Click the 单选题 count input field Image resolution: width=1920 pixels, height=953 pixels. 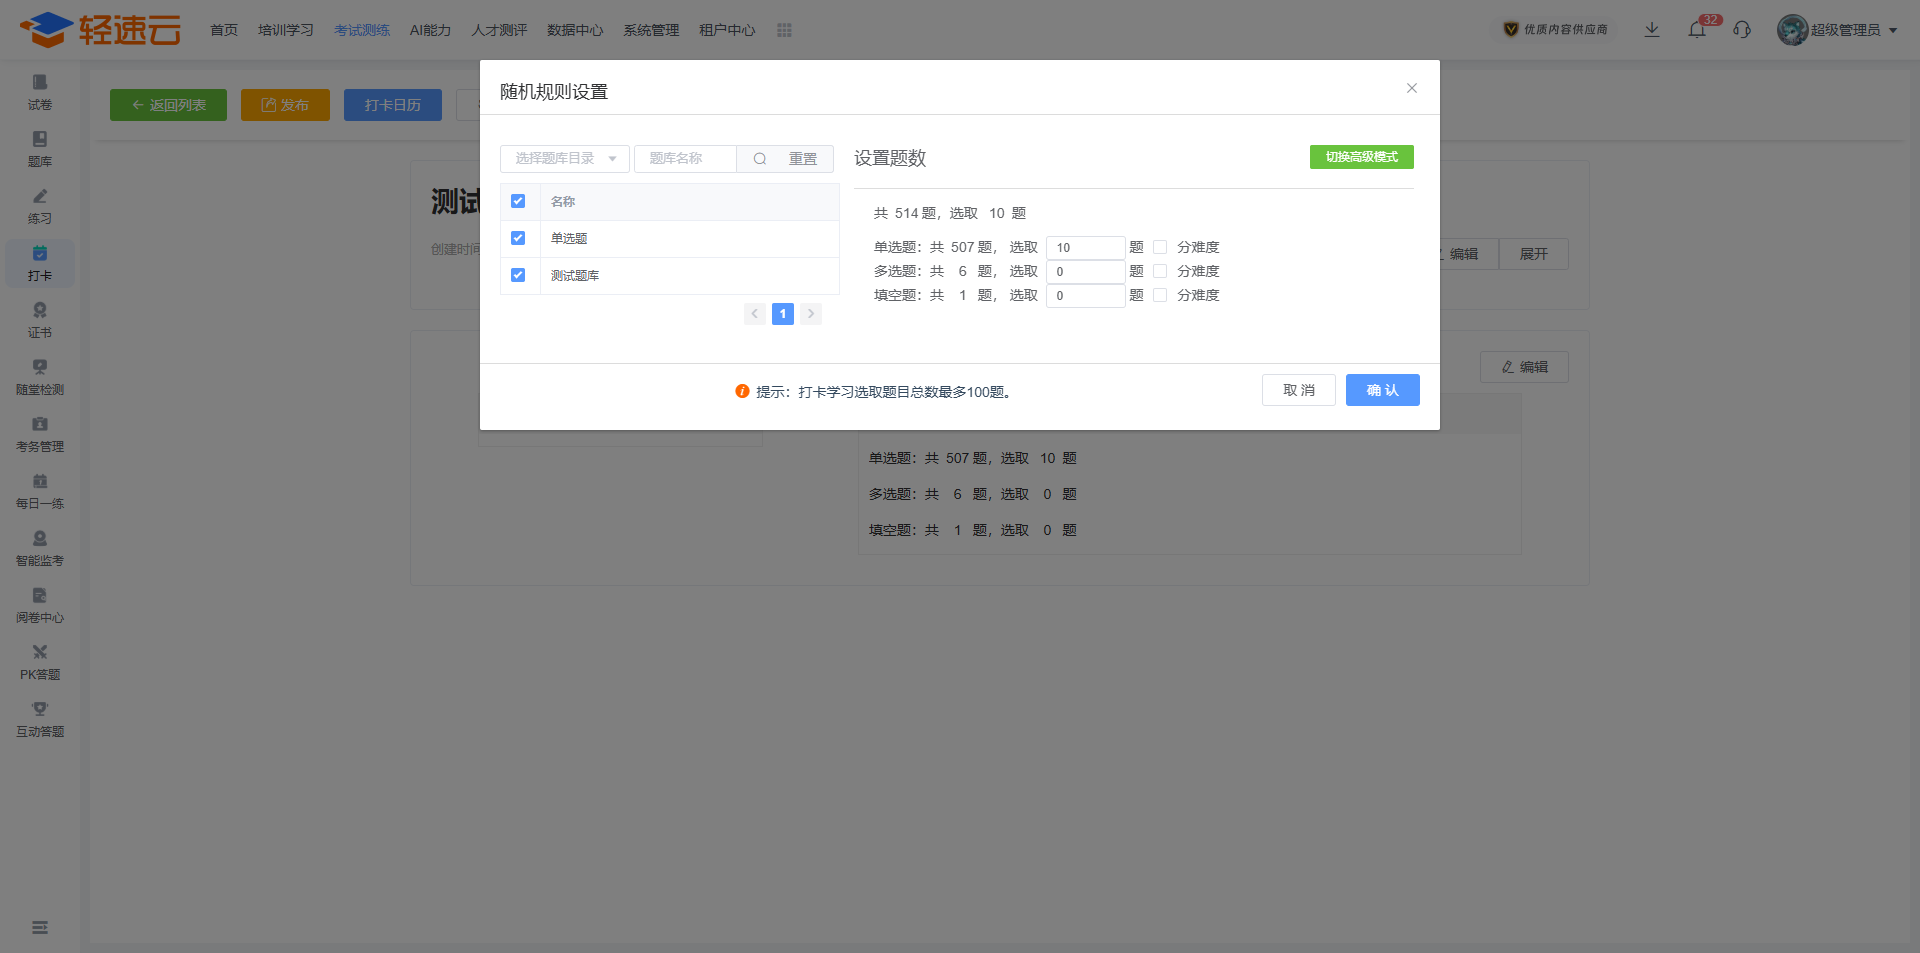(1086, 247)
